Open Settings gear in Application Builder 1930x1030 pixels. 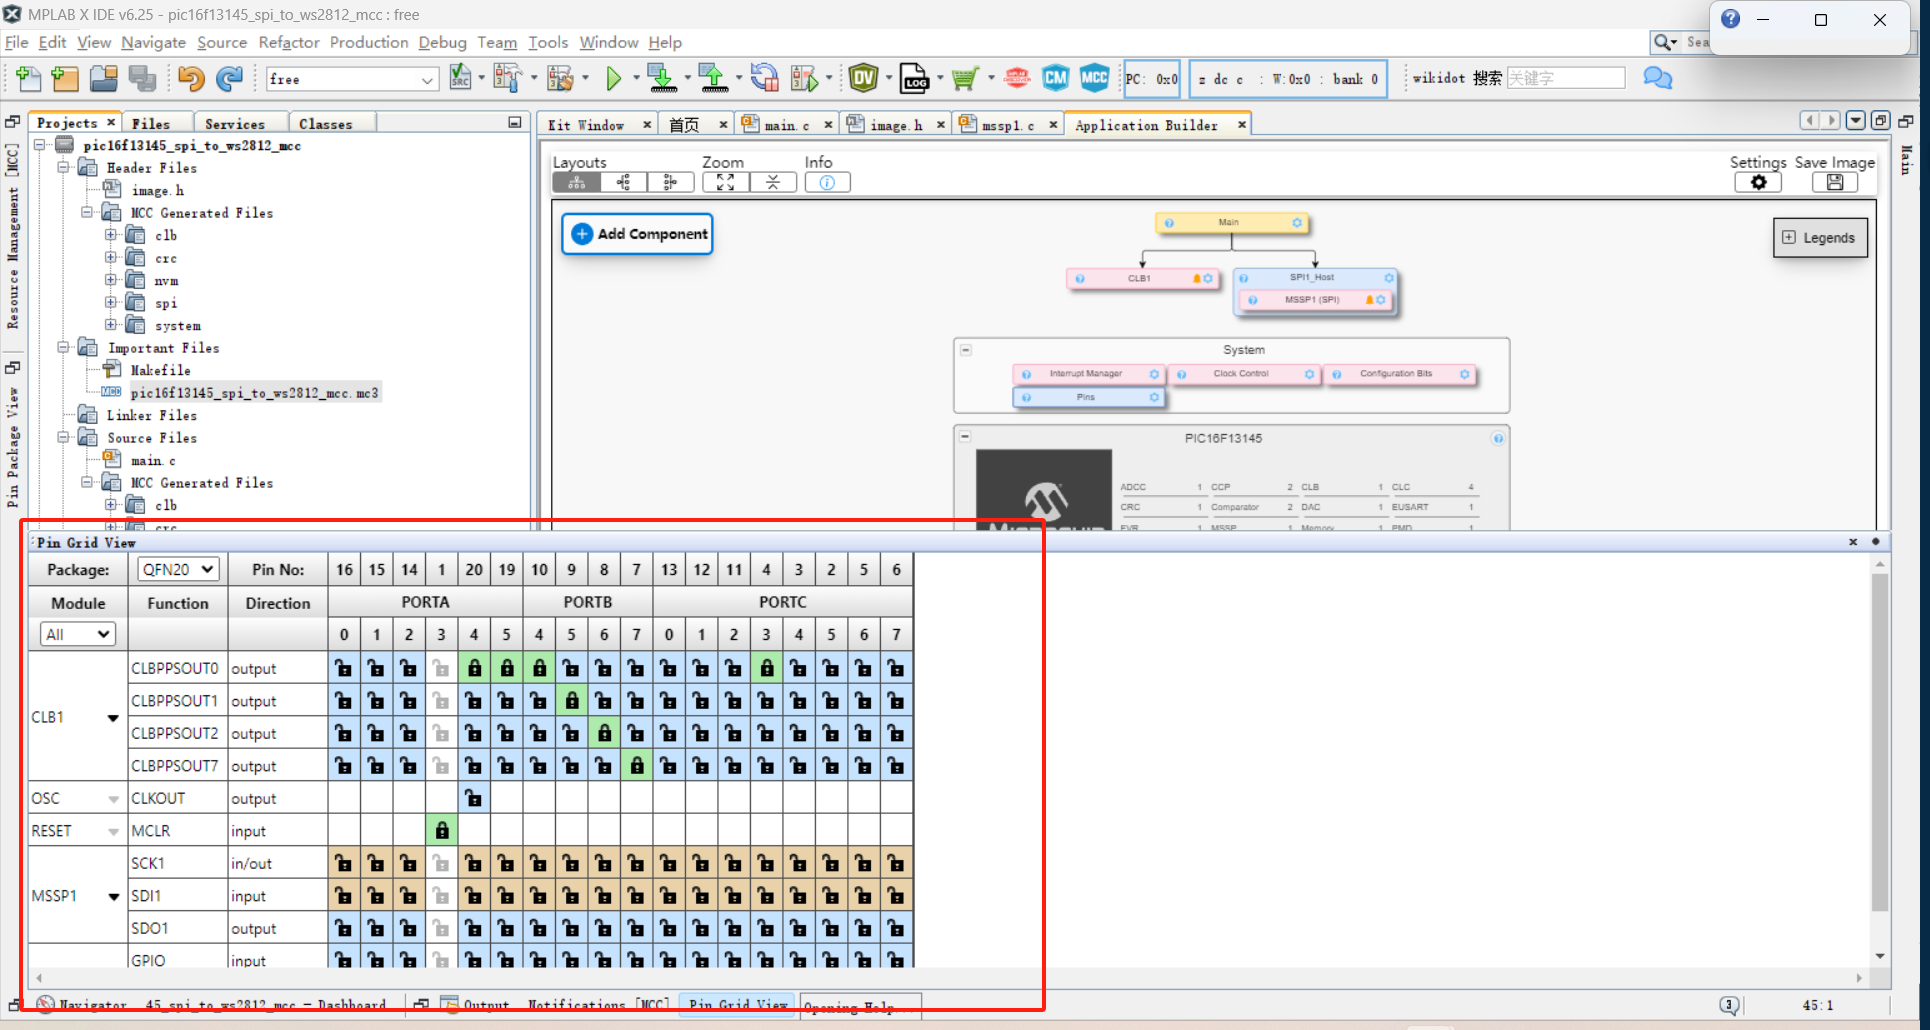pos(1758,182)
